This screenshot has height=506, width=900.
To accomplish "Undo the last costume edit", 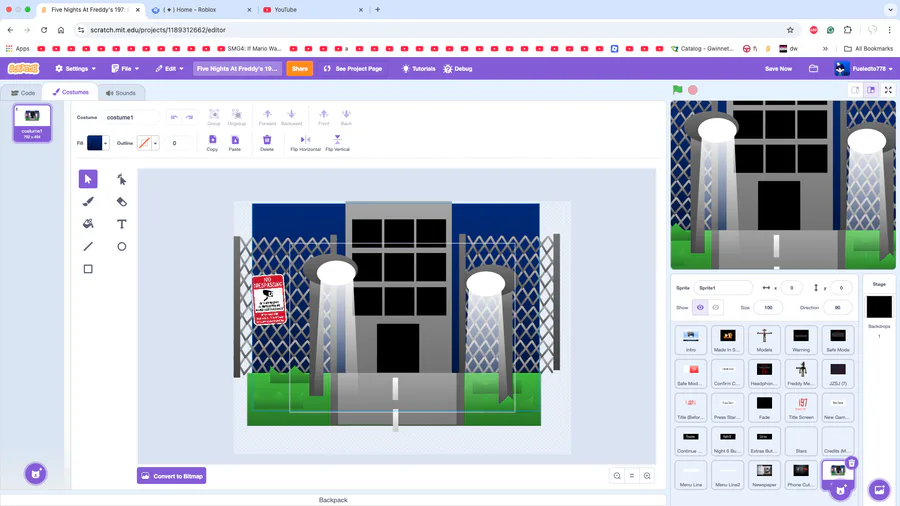I will (x=174, y=117).
